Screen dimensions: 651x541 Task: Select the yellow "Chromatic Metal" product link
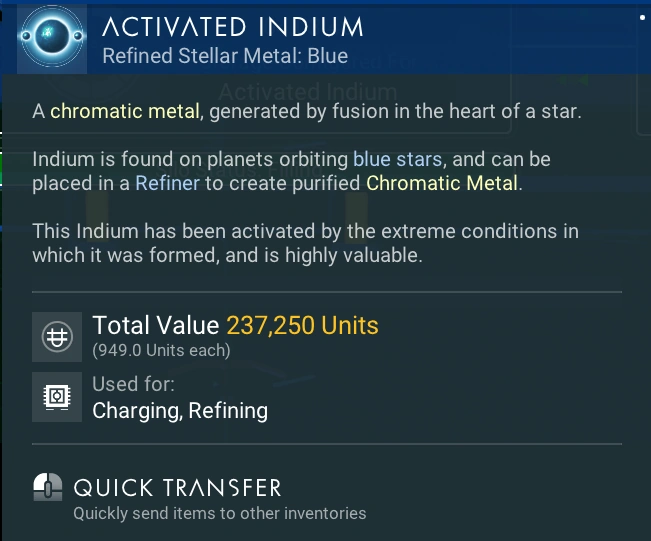coord(442,183)
